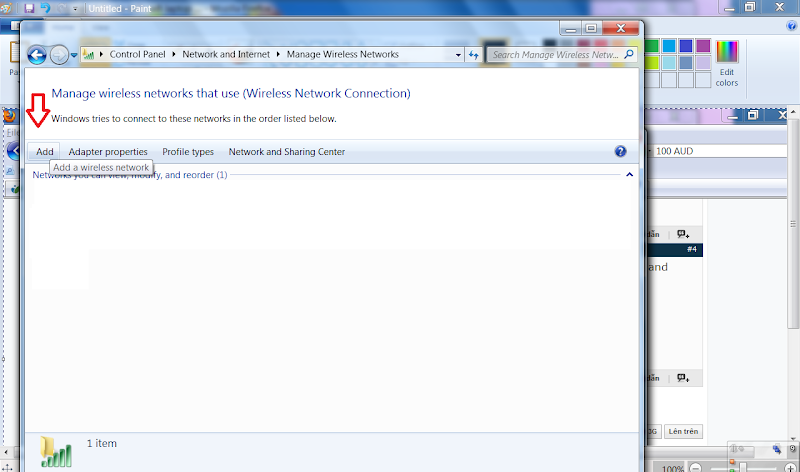Click '1 item' status text
Viewport: 800px width, 472px height.
click(x=102, y=443)
